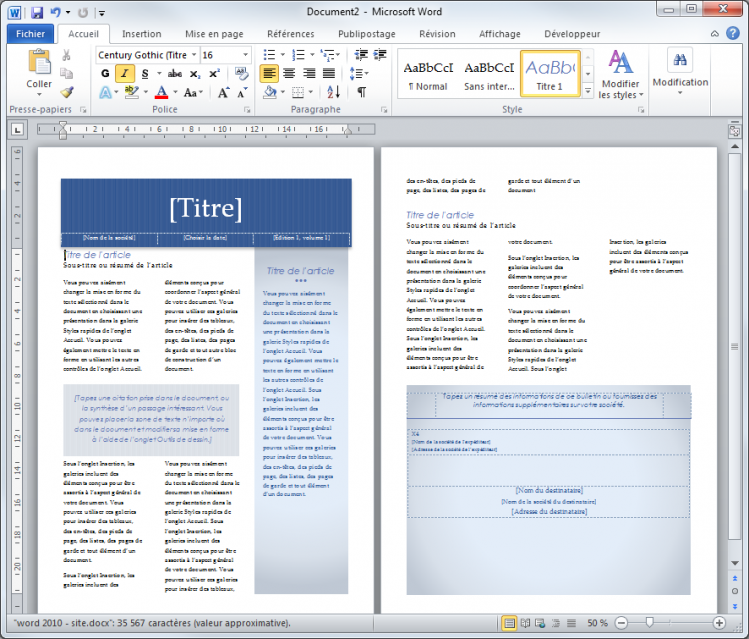The image size is (749, 639).
Task: Switch to the Révision tab
Action: 437,33
